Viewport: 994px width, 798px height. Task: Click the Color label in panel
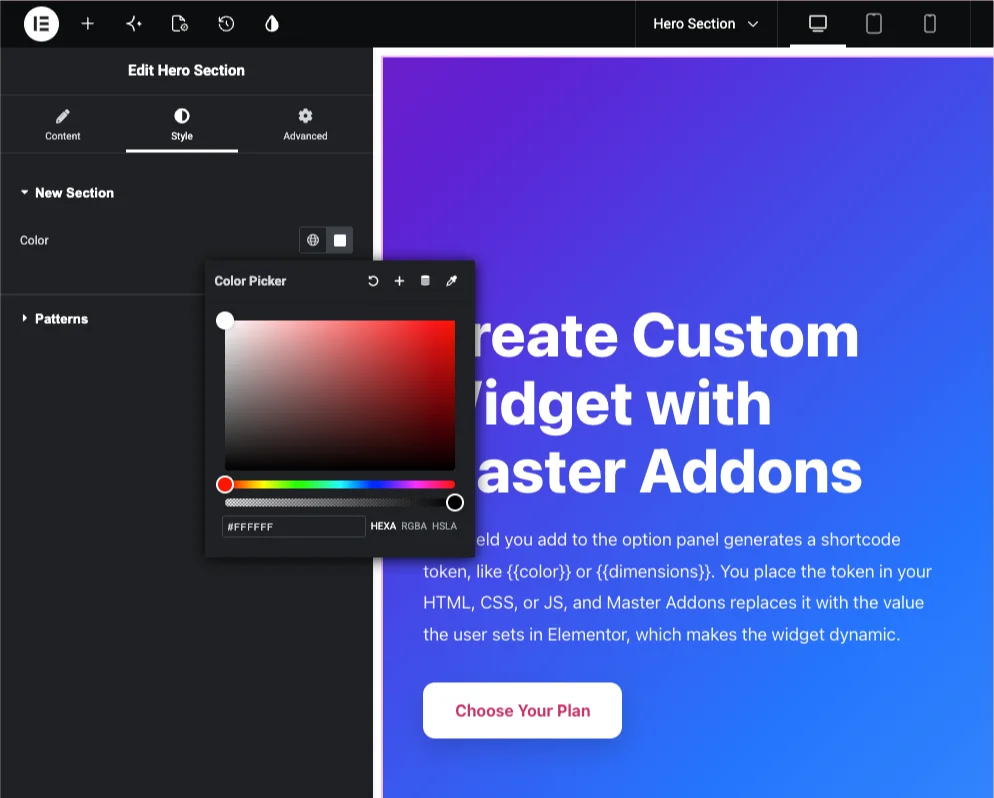[x=34, y=240]
